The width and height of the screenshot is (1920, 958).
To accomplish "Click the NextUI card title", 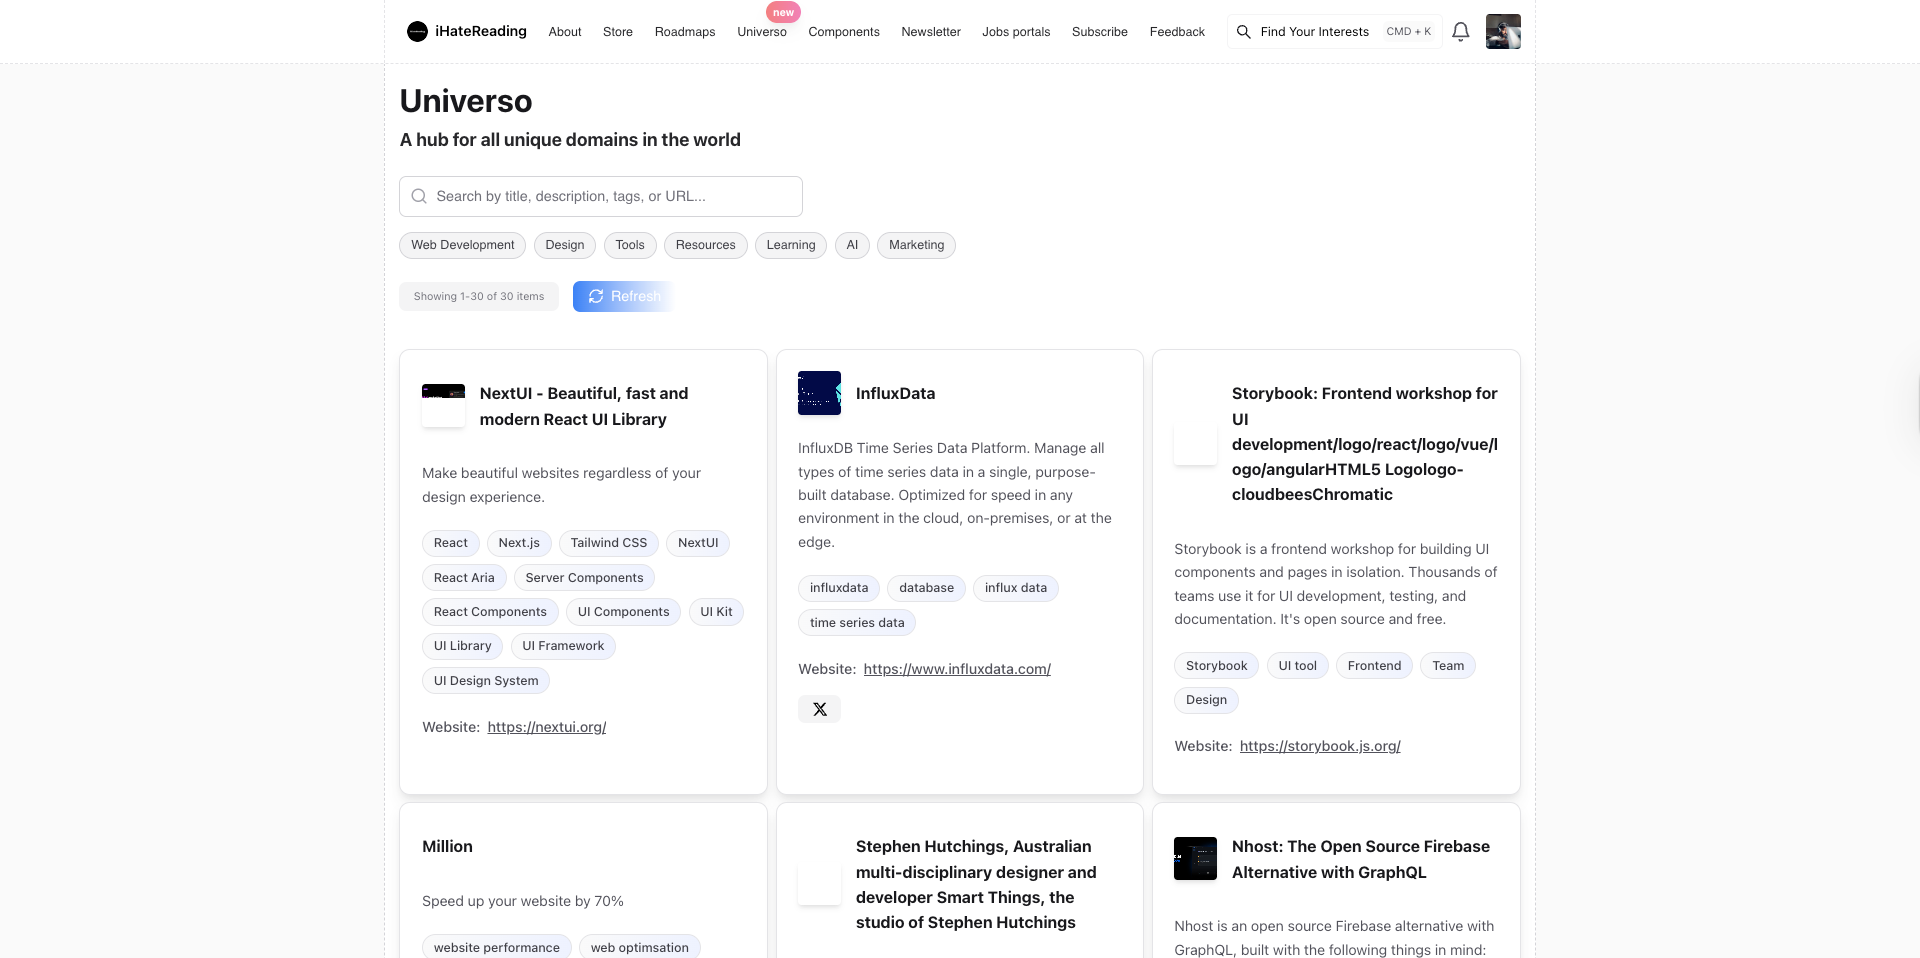I will click(x=584, y=406).
